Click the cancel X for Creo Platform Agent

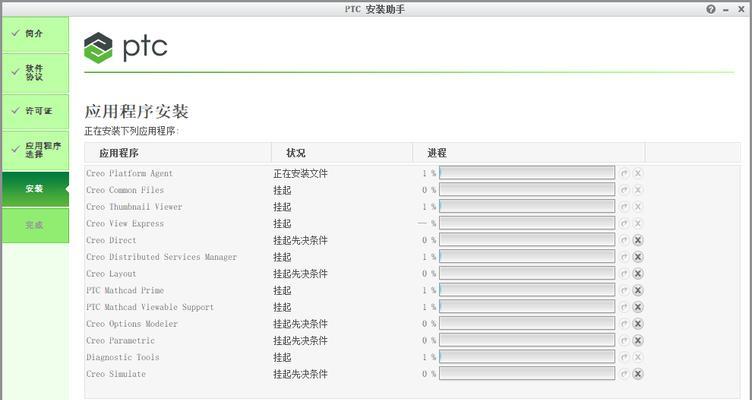pos(637,174)
